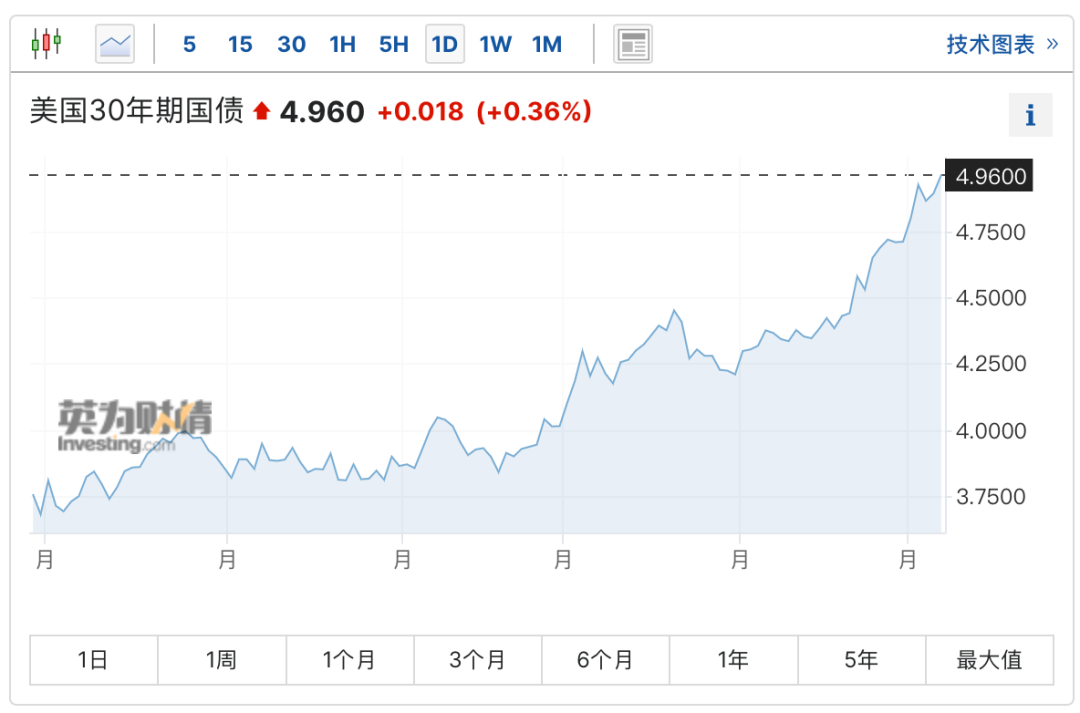Select the area line chart icon
1080x713 pixels.
[115, 44]
